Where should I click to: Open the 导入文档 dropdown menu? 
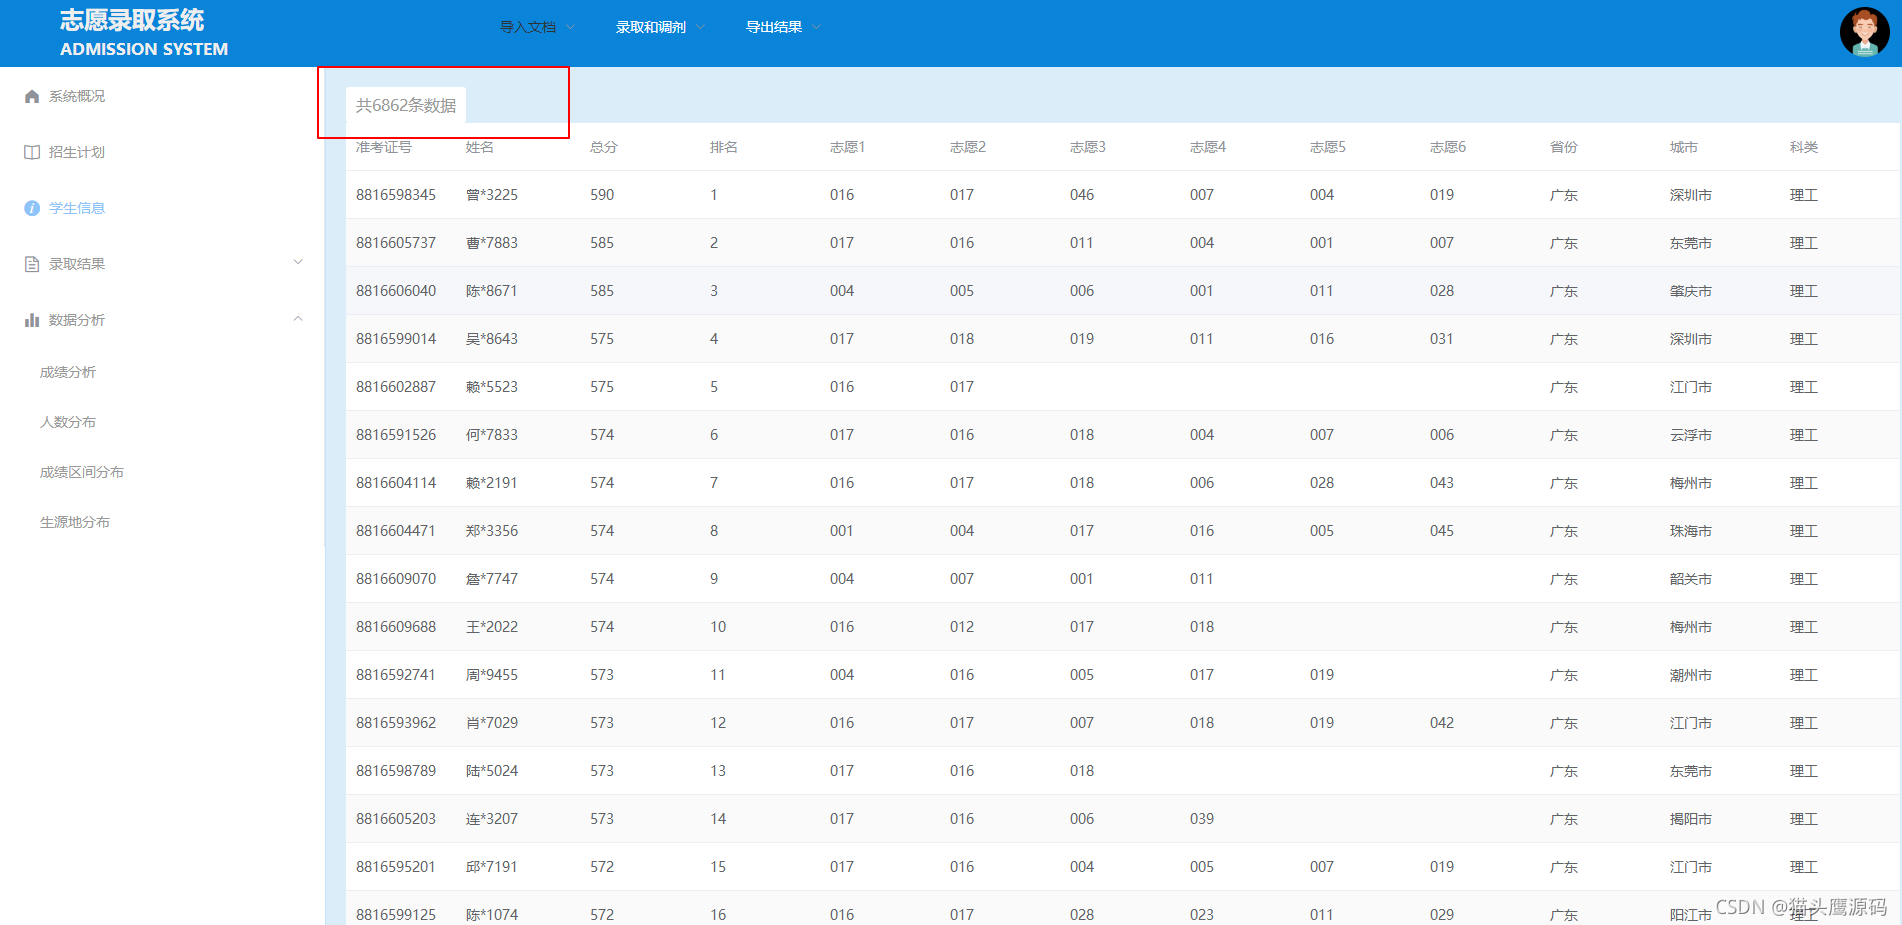[537, 27]
